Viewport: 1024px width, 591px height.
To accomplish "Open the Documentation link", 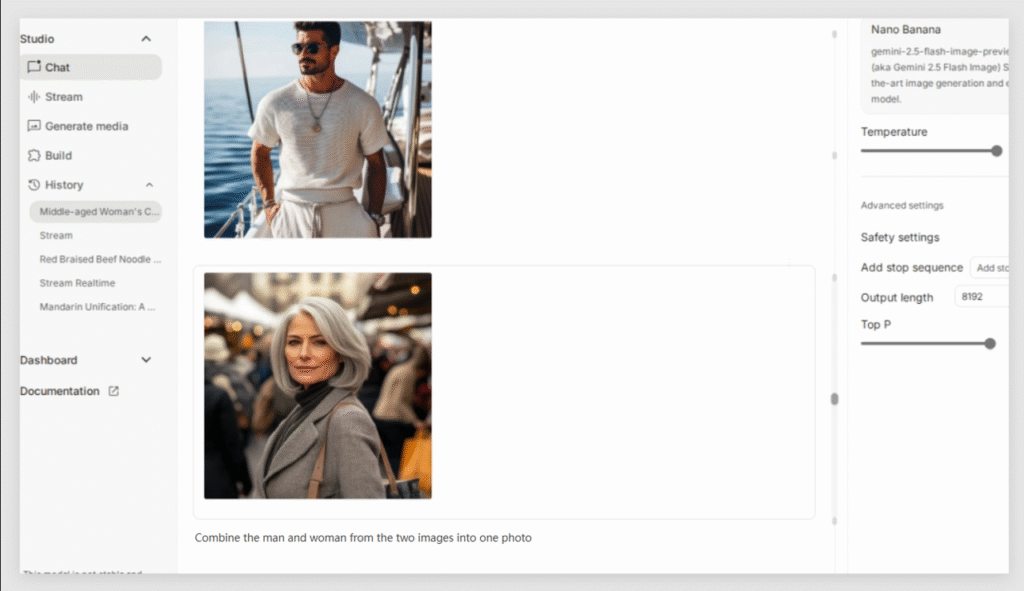I will 59,391.
